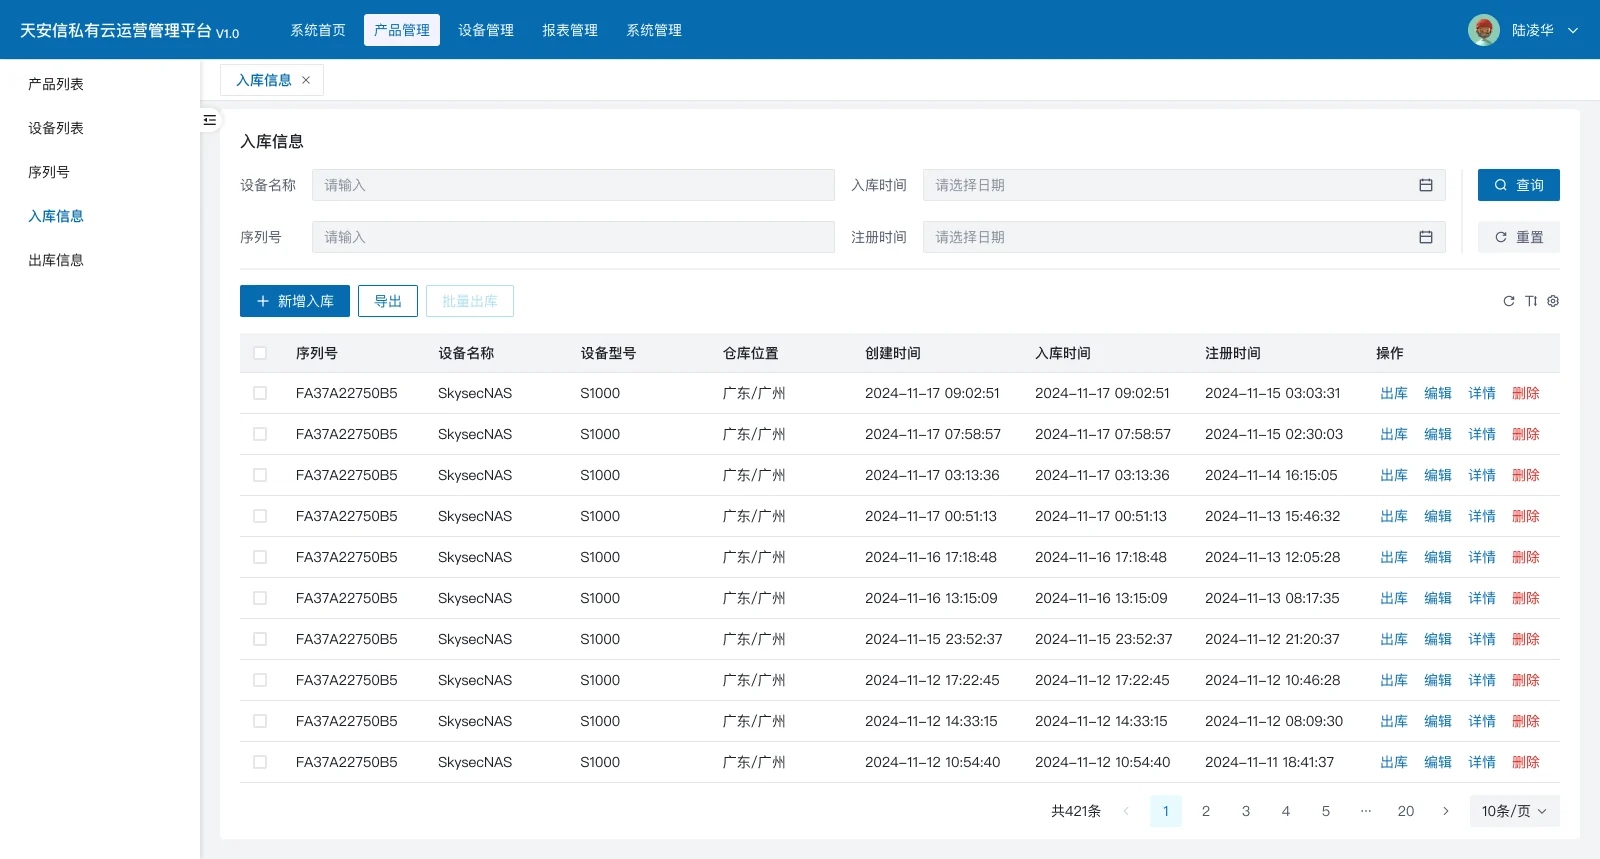The height and width of the screenshot is (859, 1600).
Task: Click the ellipsis to jump pages ahead
Action: pos(1366,811)
